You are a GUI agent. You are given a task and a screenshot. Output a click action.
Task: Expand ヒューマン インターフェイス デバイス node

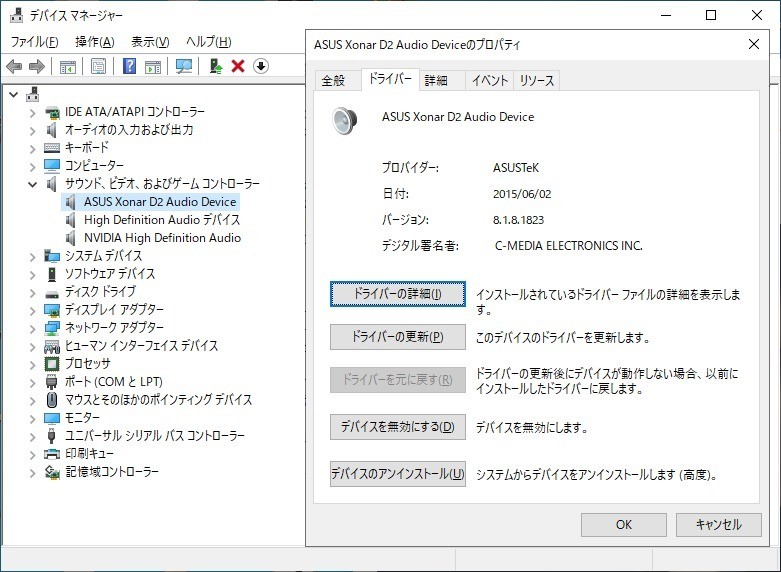[32, 346]
